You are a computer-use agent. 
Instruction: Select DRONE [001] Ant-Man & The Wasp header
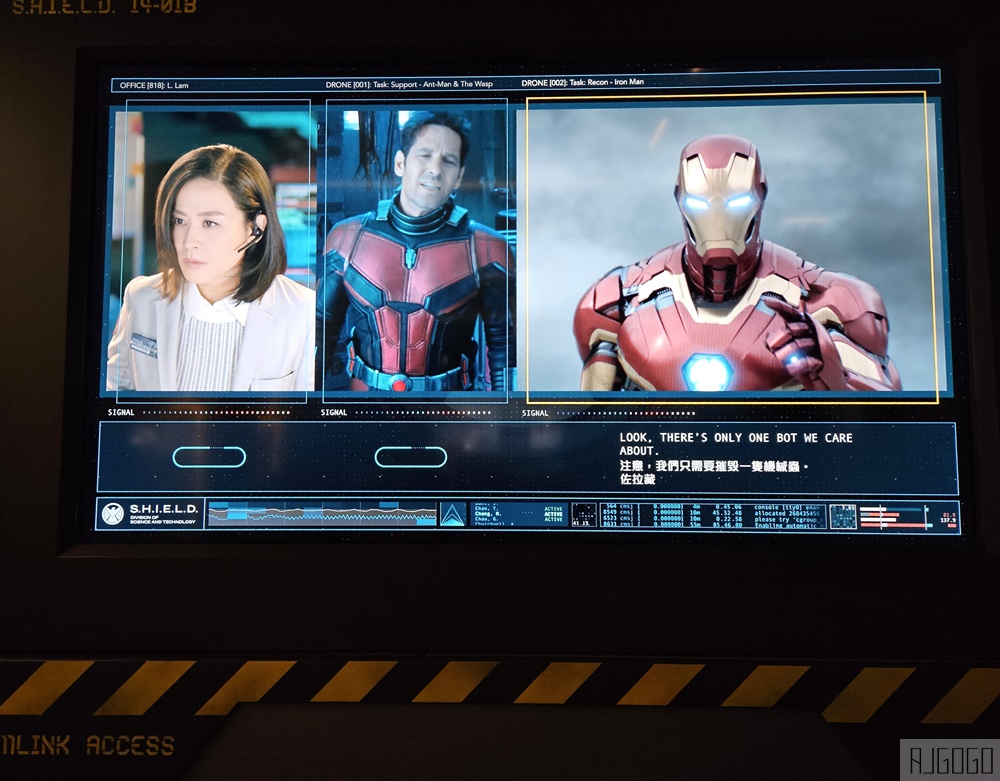[409, 84]
